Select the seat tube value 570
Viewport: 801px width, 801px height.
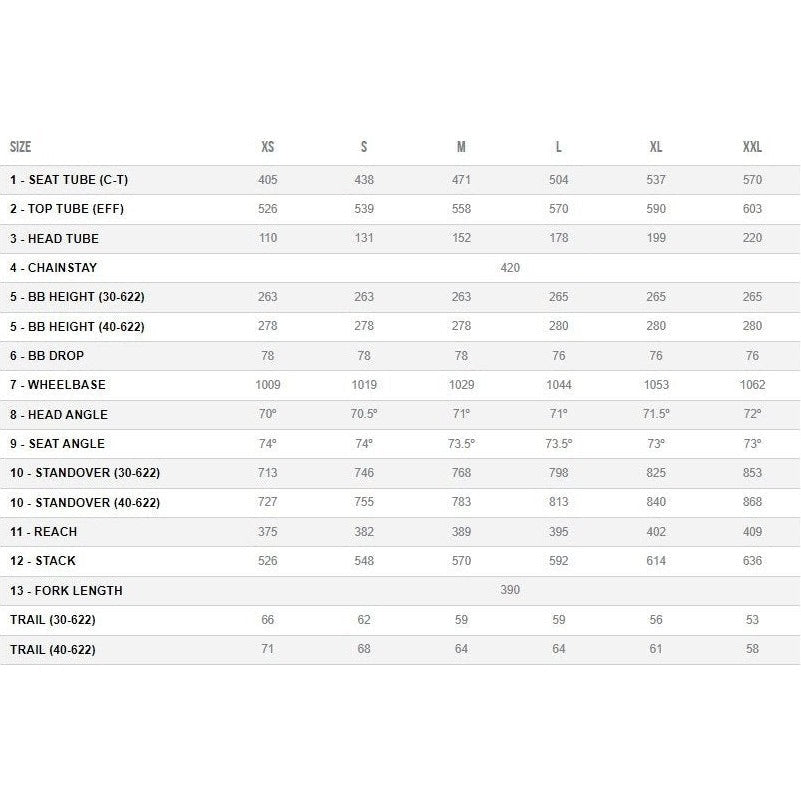pos(752,180)
